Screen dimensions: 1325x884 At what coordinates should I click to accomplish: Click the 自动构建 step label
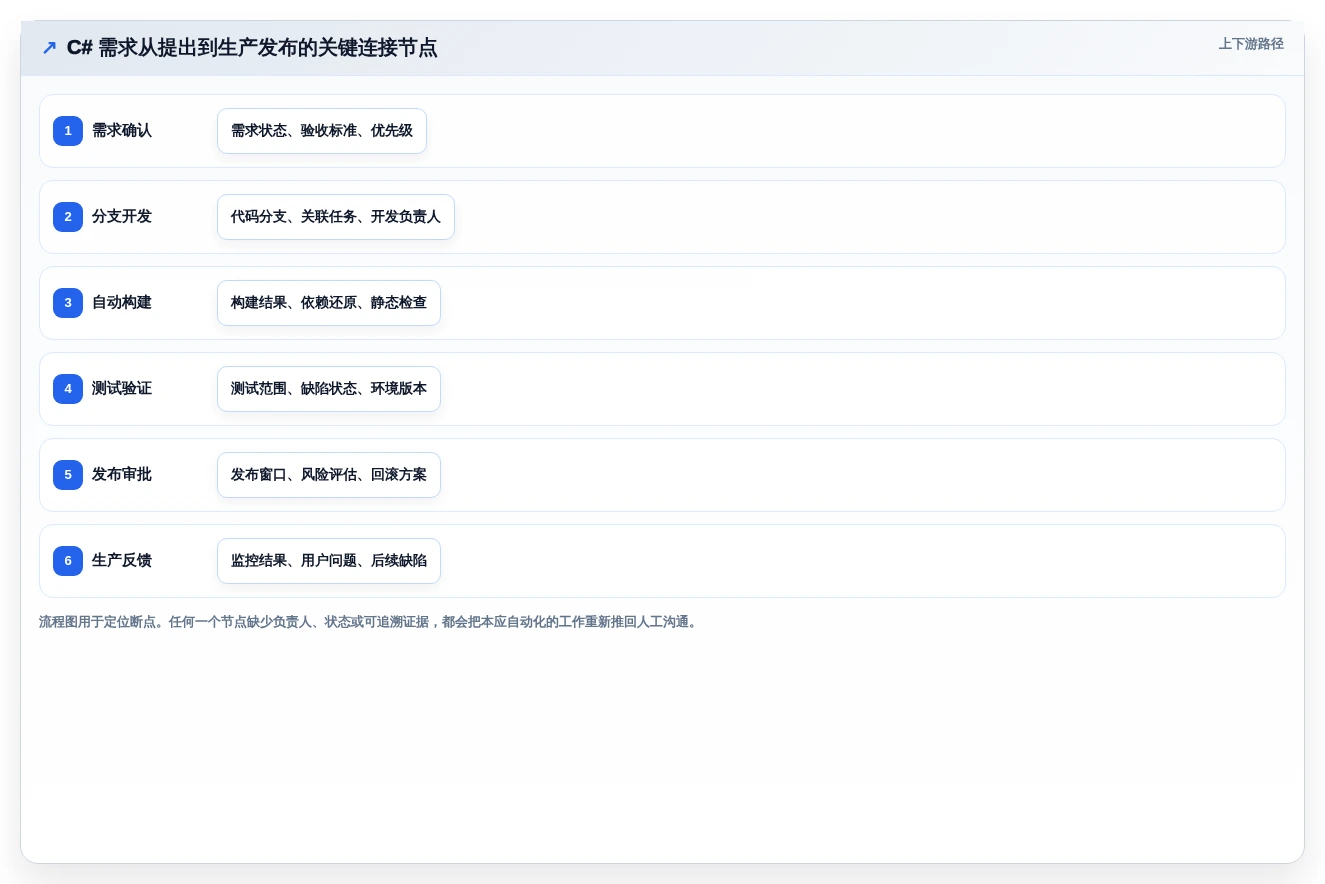[122, 303]
